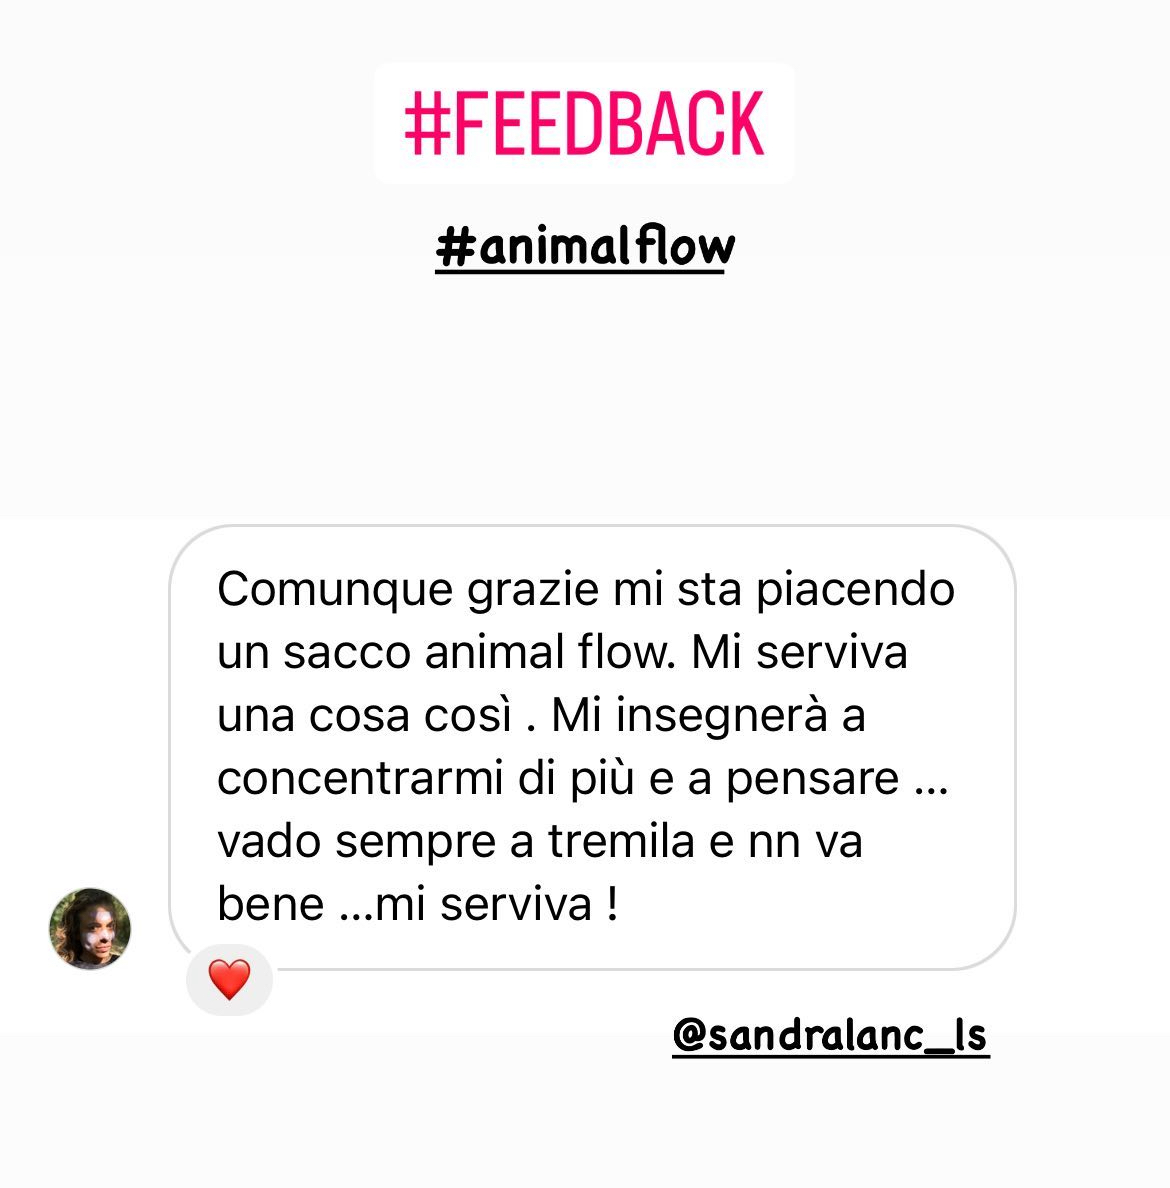This screenshot has width=1170, height=1188.
Task: Tap the pink #FEEDBACK sticker
Action: coord(584,123)
